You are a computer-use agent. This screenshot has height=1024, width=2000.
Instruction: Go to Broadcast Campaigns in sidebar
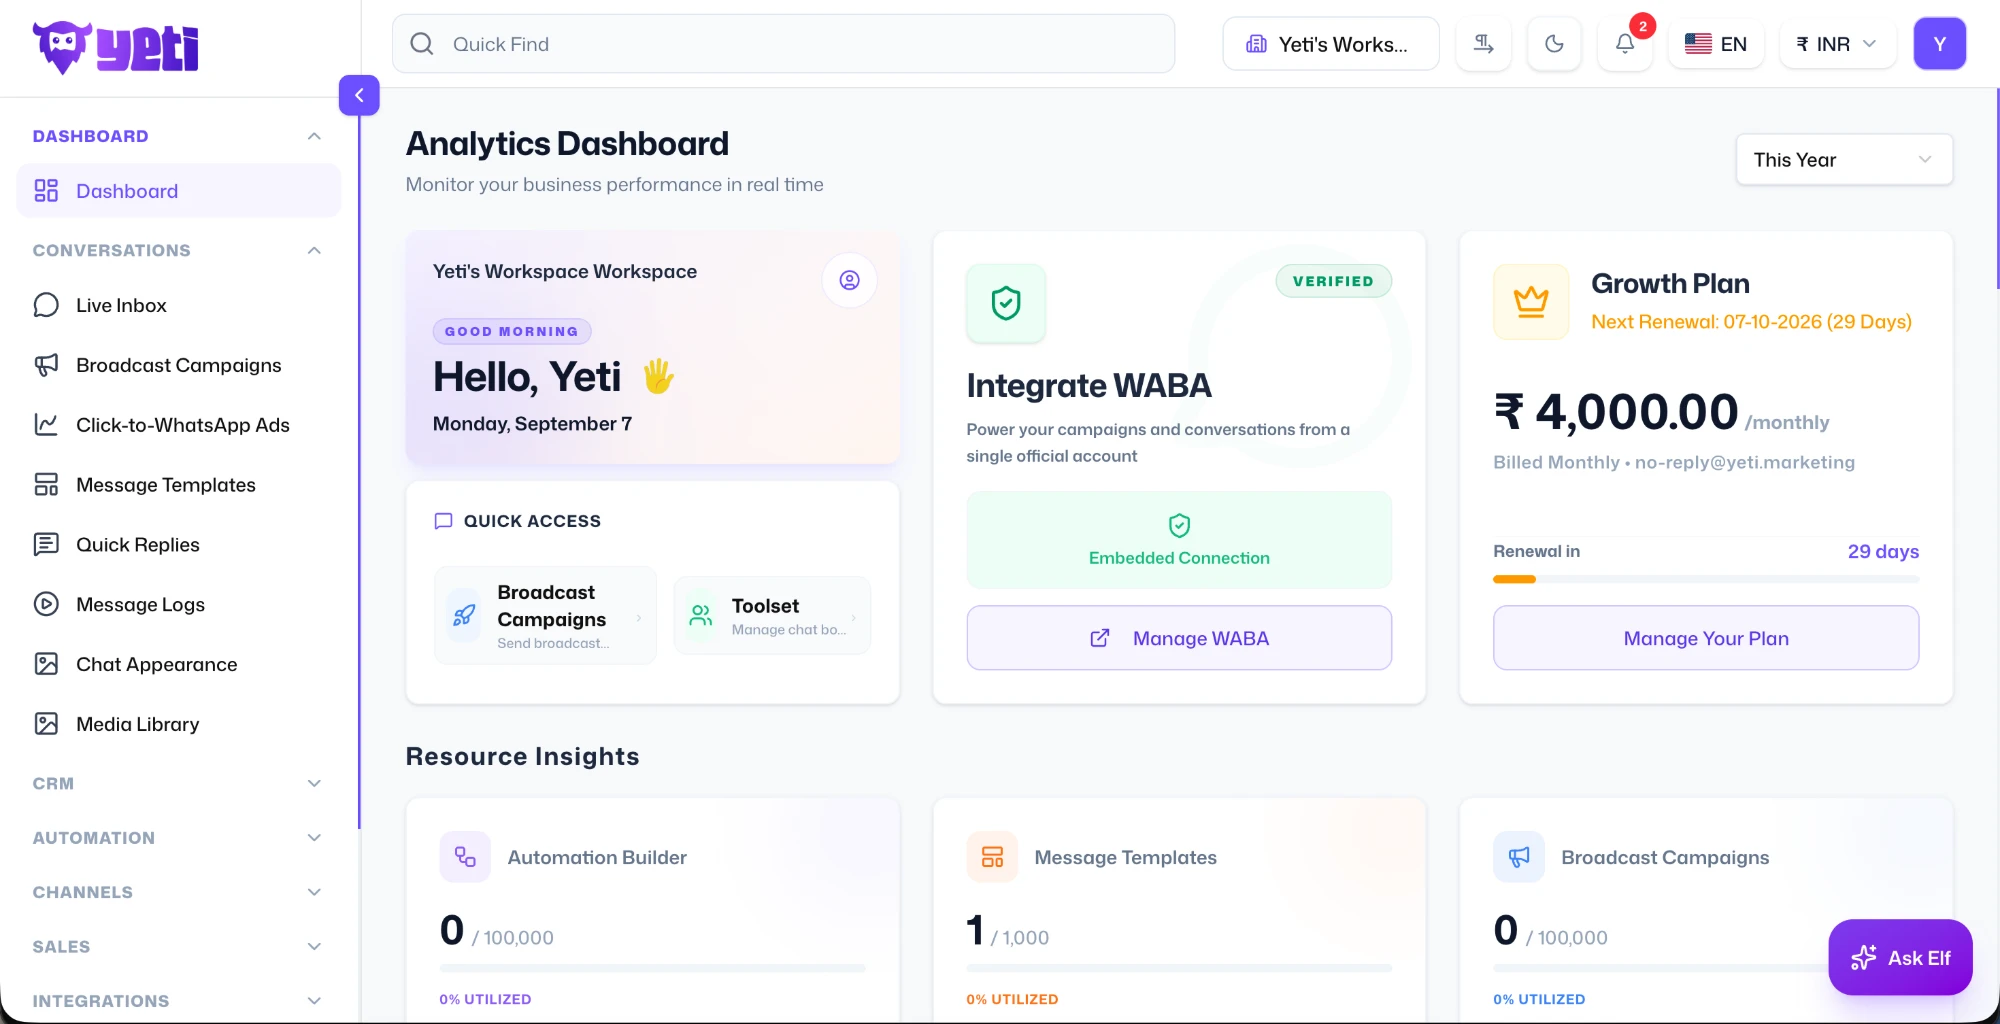pos(179,365)
